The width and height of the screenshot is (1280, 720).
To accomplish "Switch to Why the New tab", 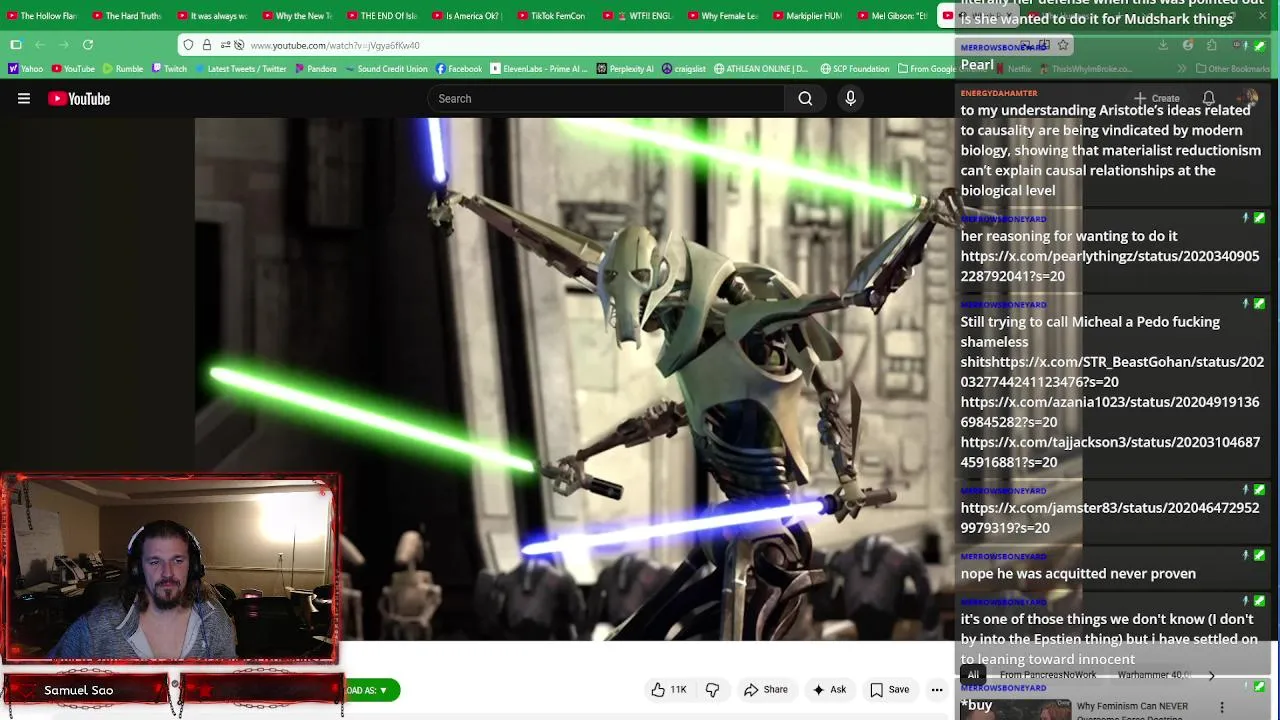I will 297,16.
